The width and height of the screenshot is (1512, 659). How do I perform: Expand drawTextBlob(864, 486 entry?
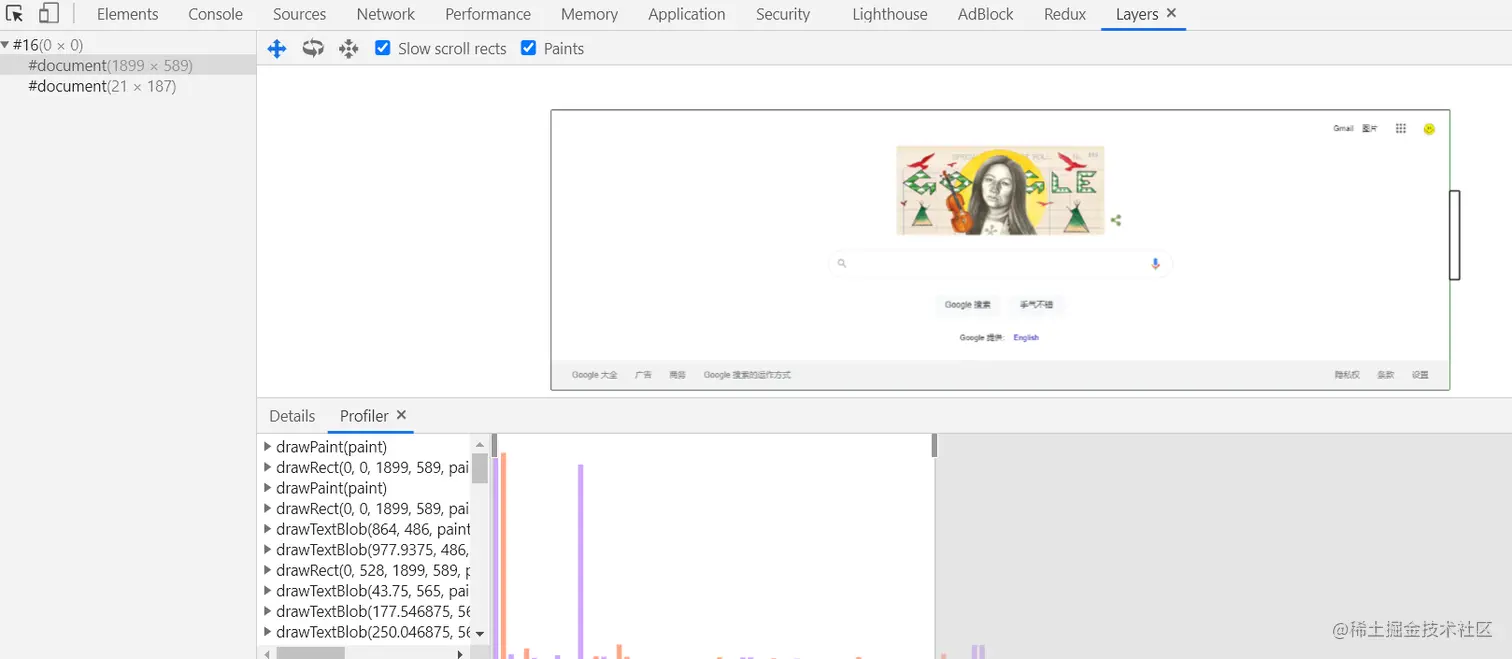(267, 529)
